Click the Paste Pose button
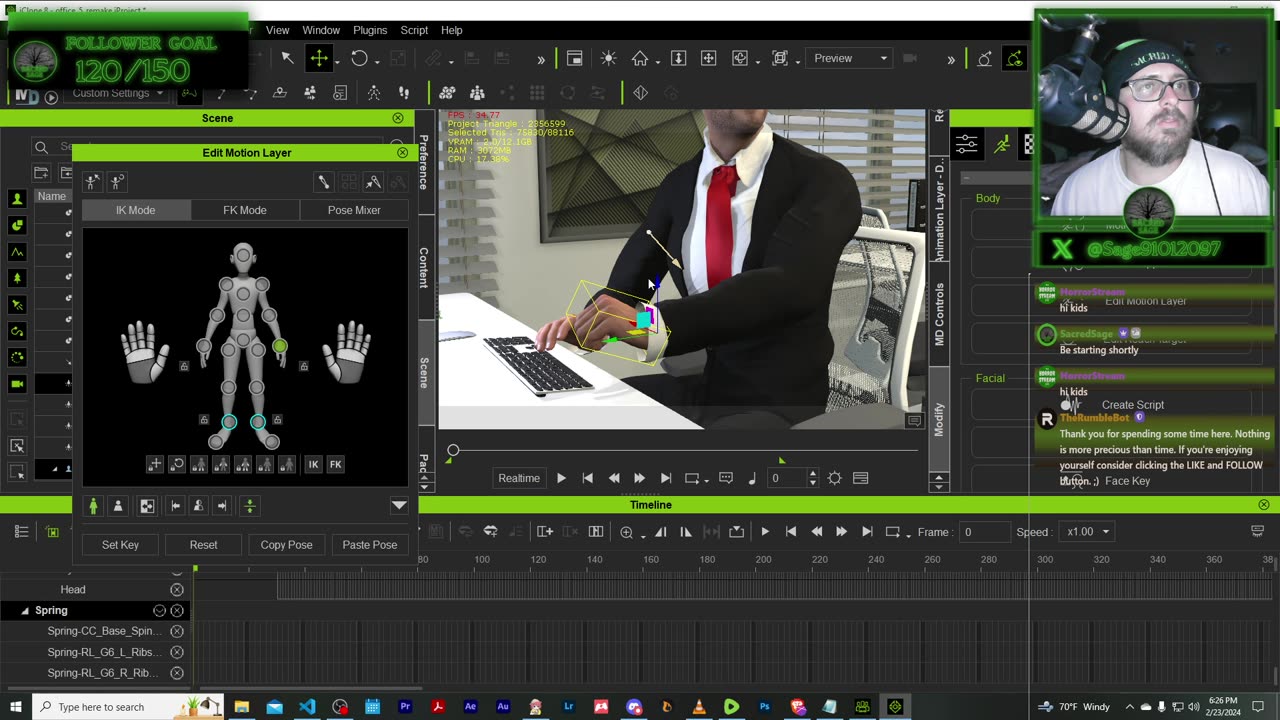Image resolution: width=1280 pixels, height=720 pixels. click(369, 545)
